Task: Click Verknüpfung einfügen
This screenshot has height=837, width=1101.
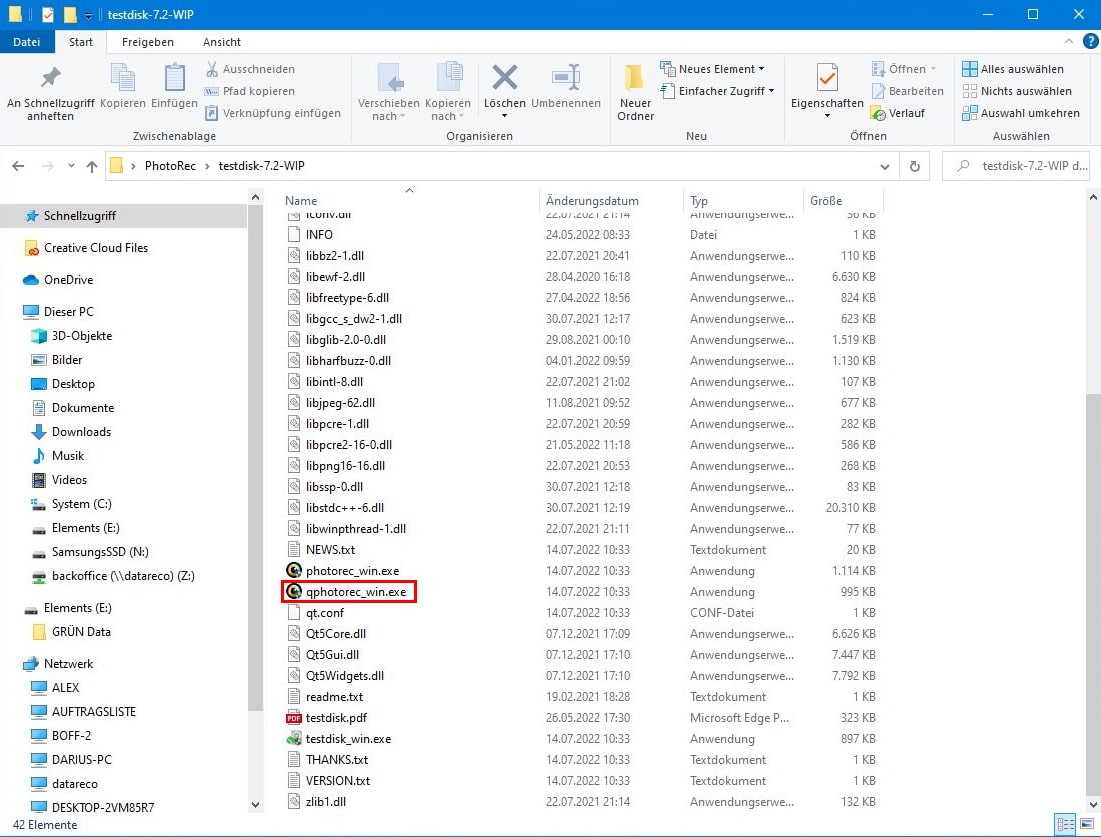Action: (272, 113)
